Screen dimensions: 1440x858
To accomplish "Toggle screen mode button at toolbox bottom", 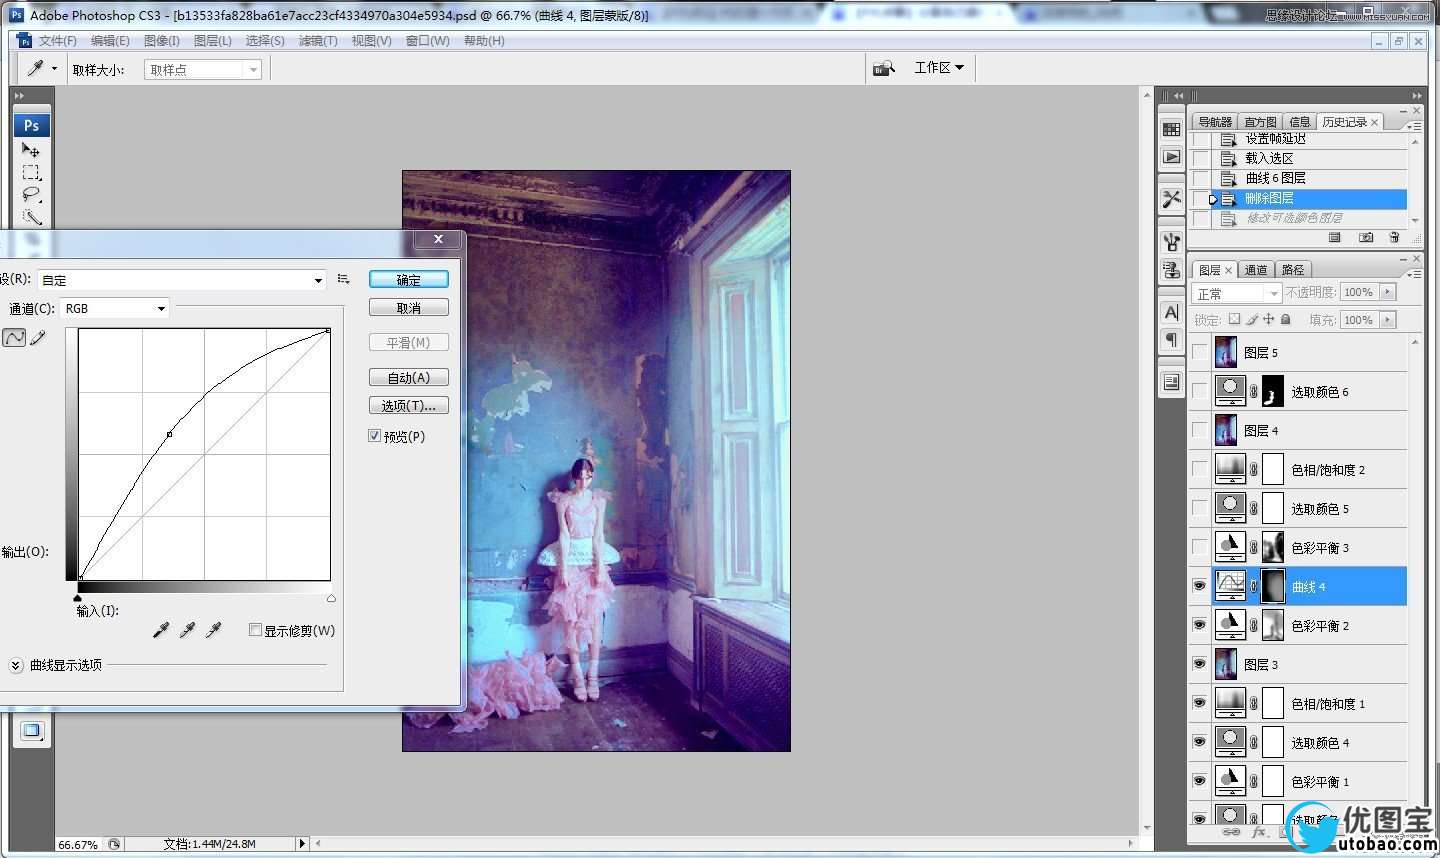I will (31, 731).
